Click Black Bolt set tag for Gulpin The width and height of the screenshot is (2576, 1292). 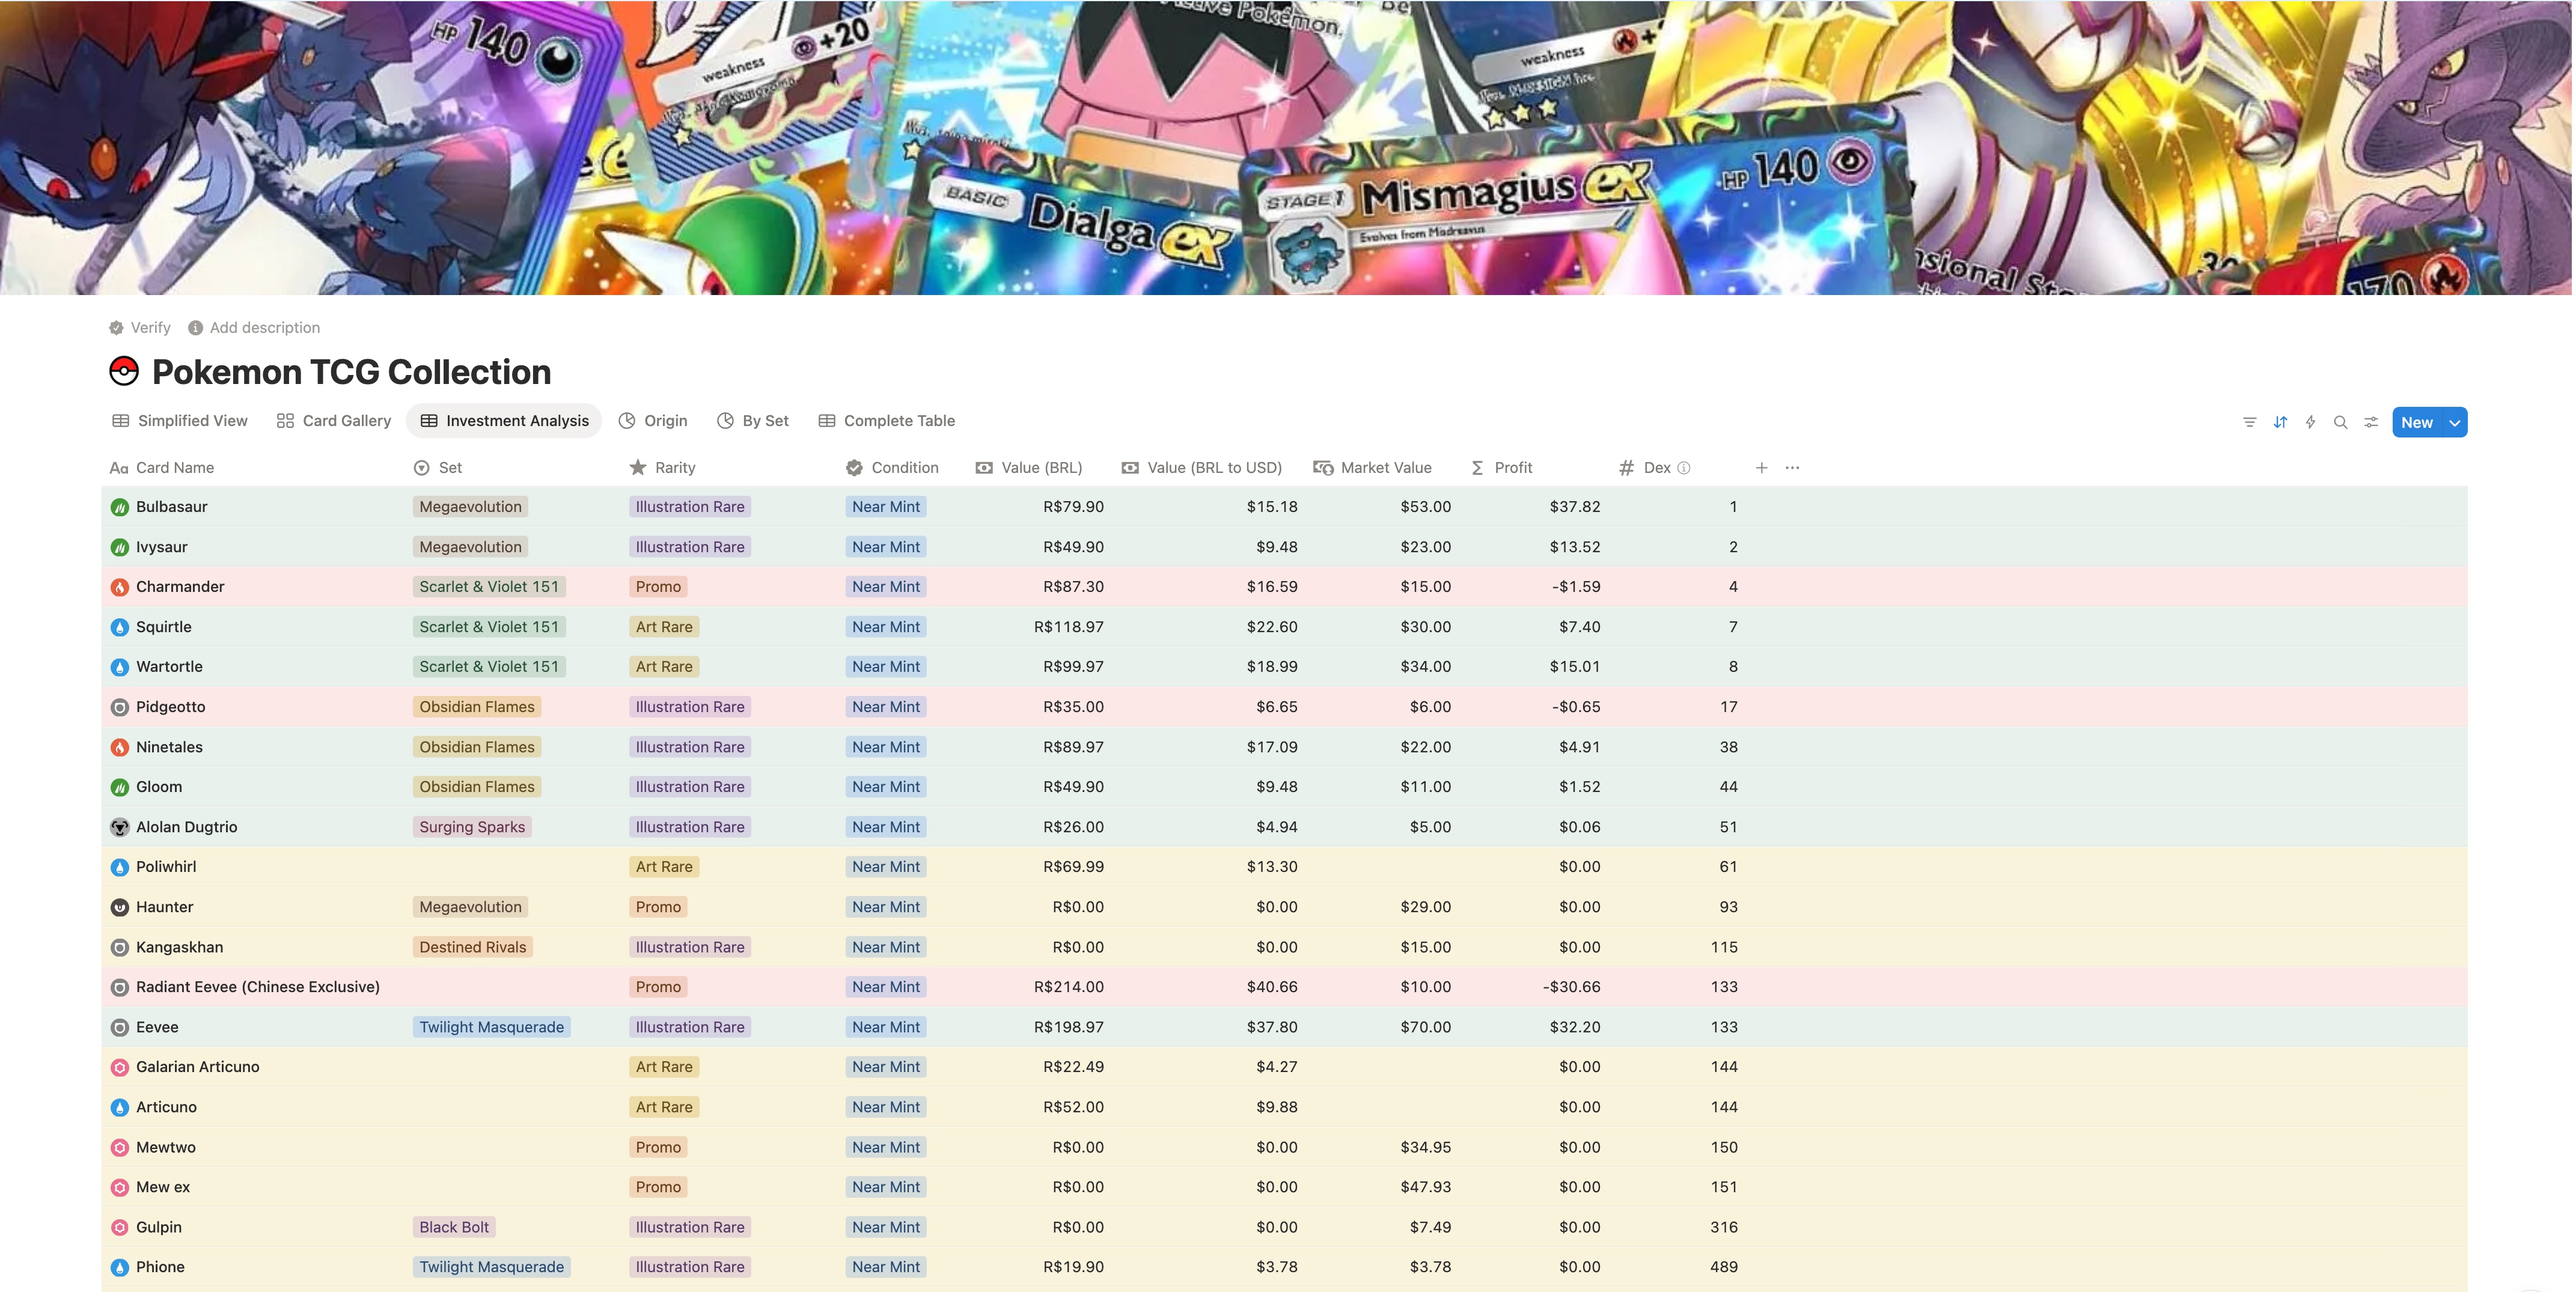pos(454,1227)
